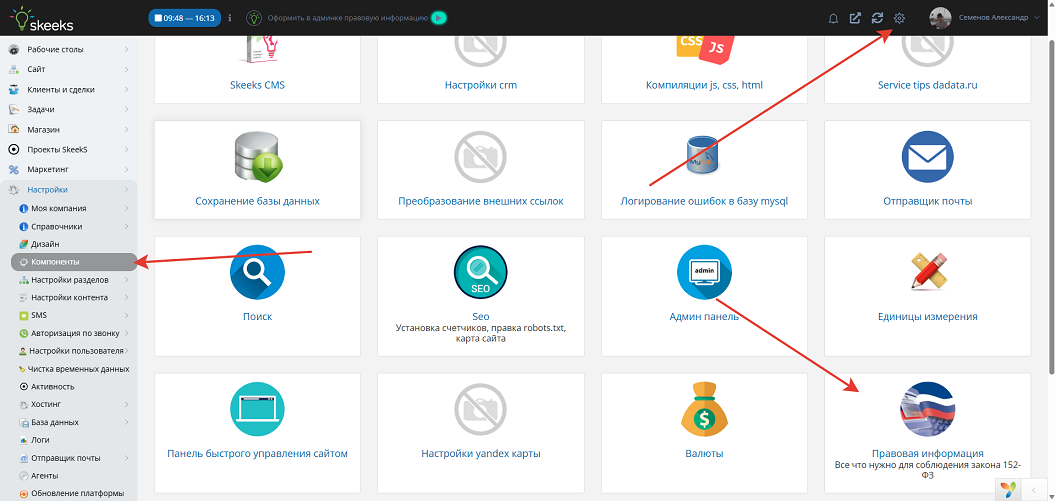Click the database icon on Сохранение базы данных card

(257, 159)
